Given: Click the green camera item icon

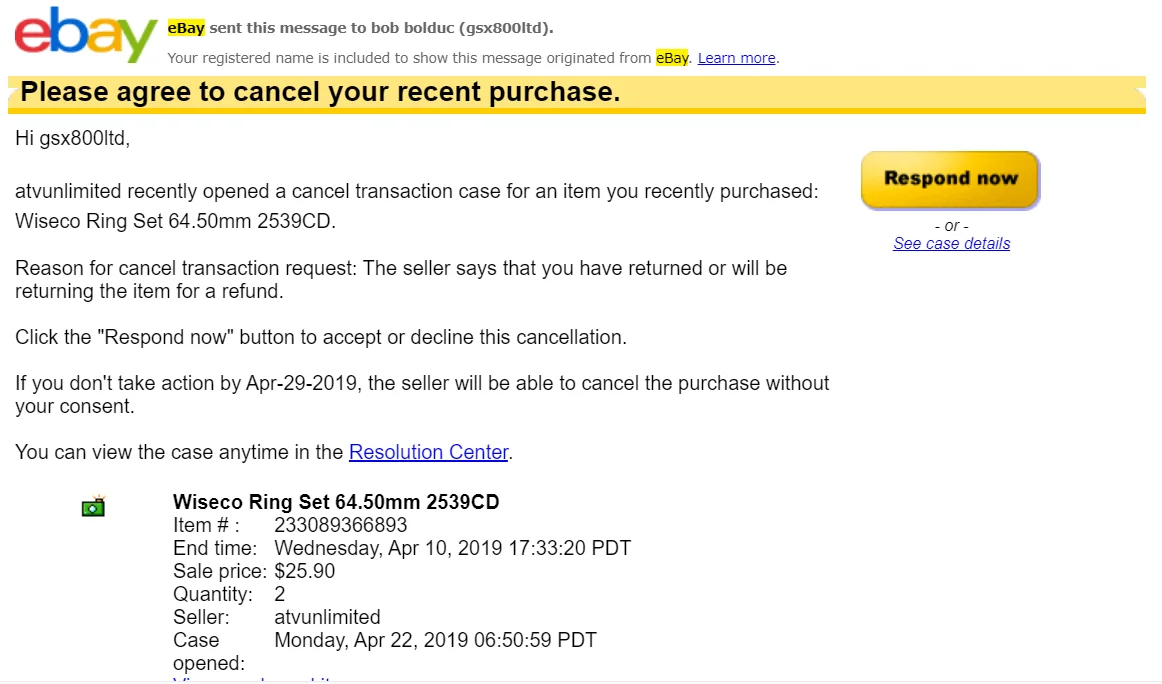Looking at the screenshot, I should [x=93, y=507].
